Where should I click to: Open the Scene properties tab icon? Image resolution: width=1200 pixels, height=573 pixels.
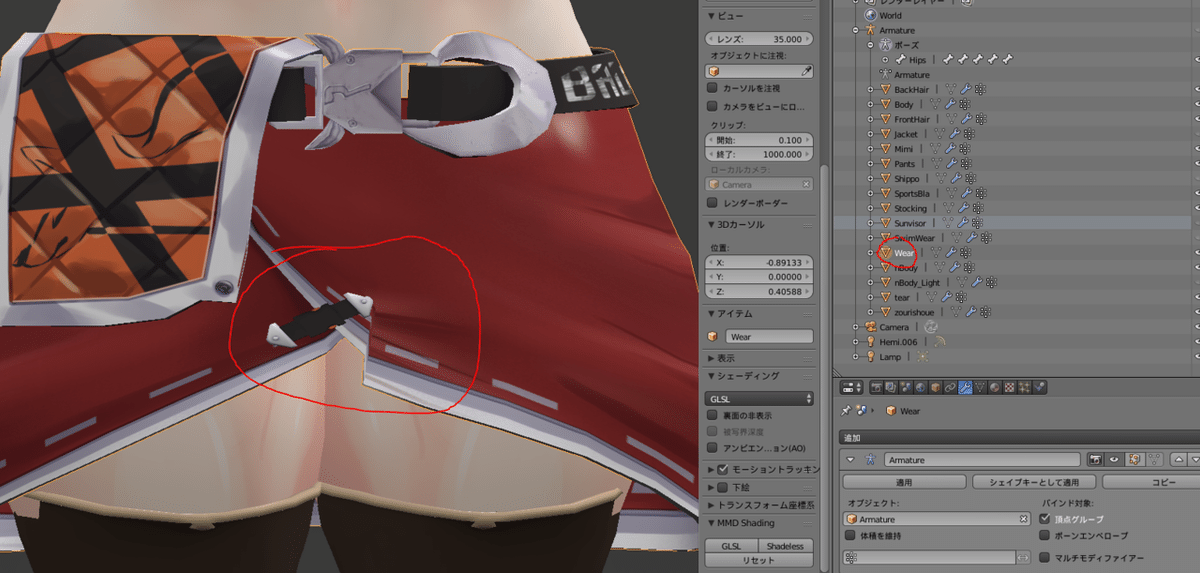point(906,387)
